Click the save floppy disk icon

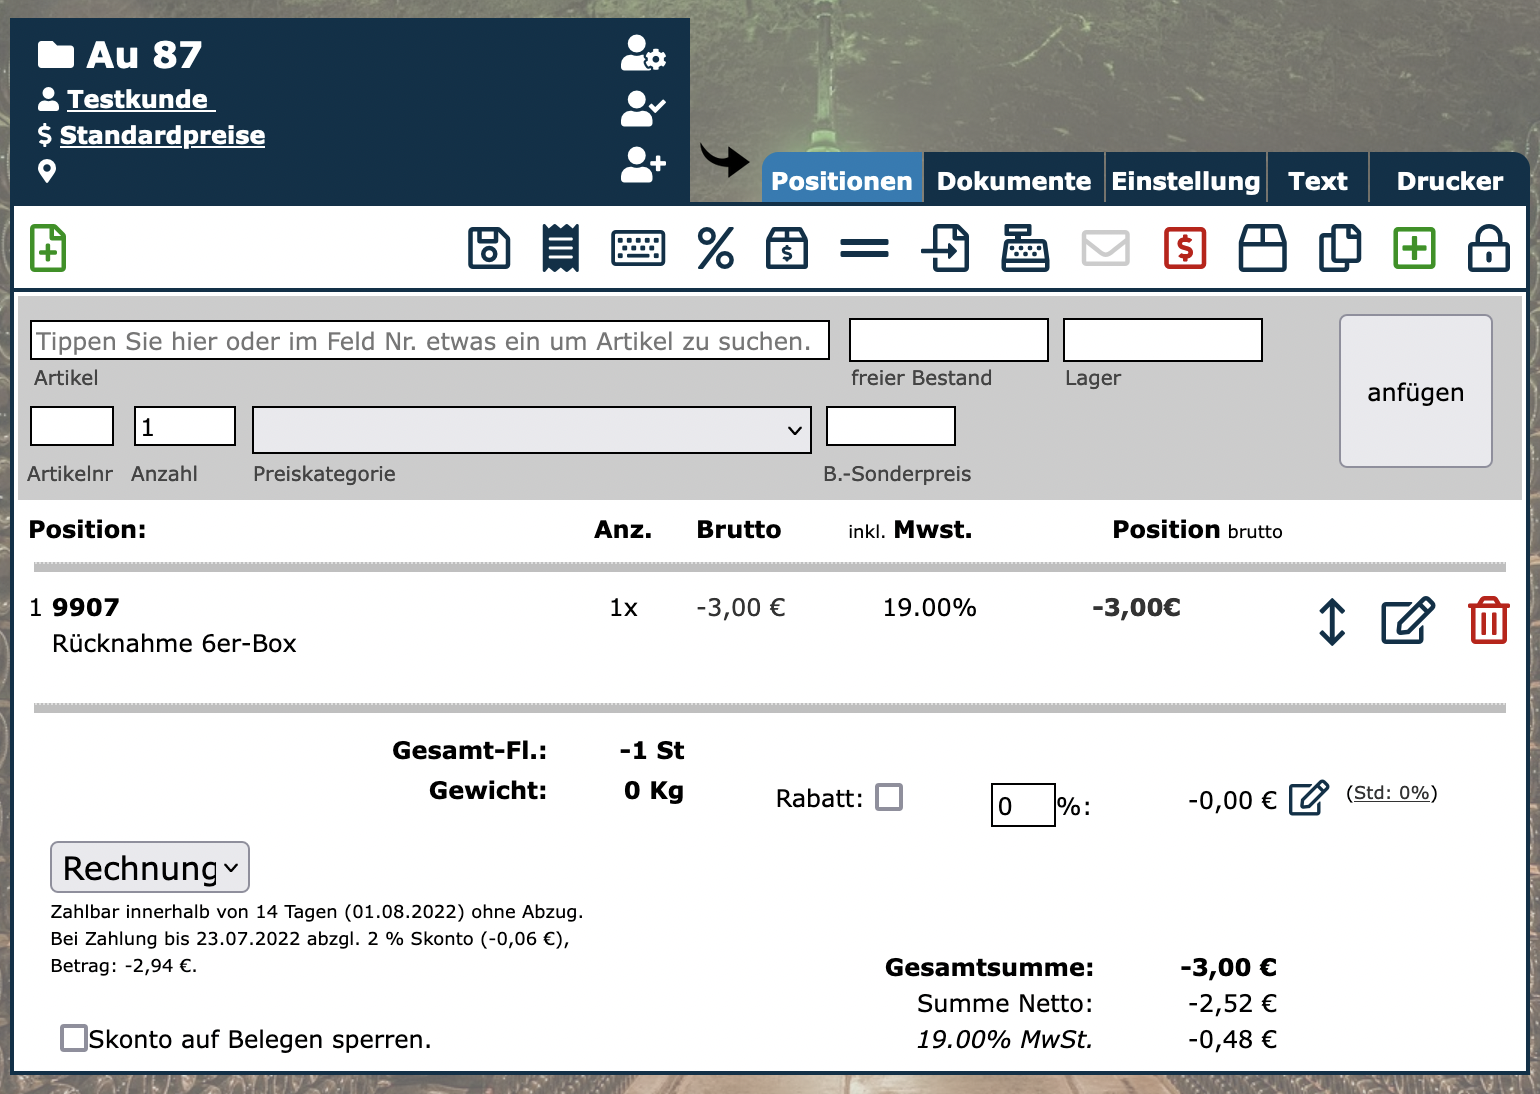[489, 248]
